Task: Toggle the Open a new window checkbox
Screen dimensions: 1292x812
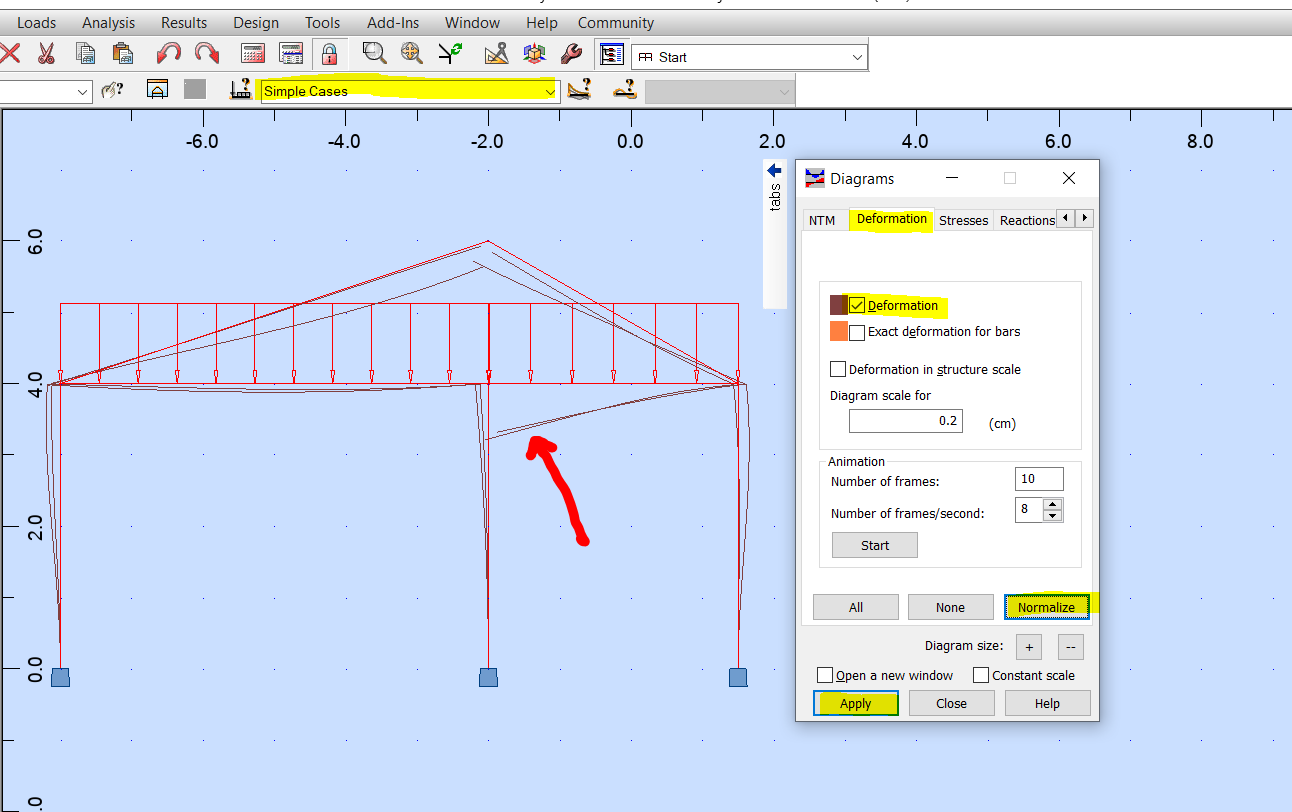Action: click(825, 675)
